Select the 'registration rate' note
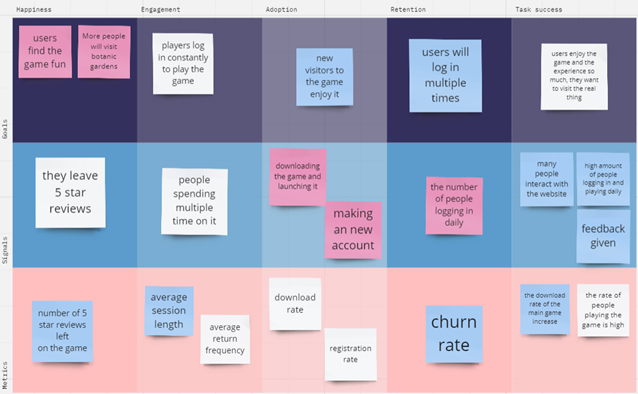The height and width of the screenshot is (394, 638). 350,354
